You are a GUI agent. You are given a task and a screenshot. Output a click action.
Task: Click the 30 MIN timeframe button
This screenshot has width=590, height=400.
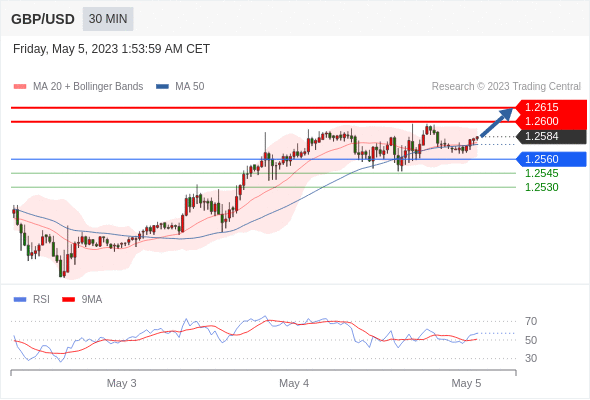click(x=108, y=19)
